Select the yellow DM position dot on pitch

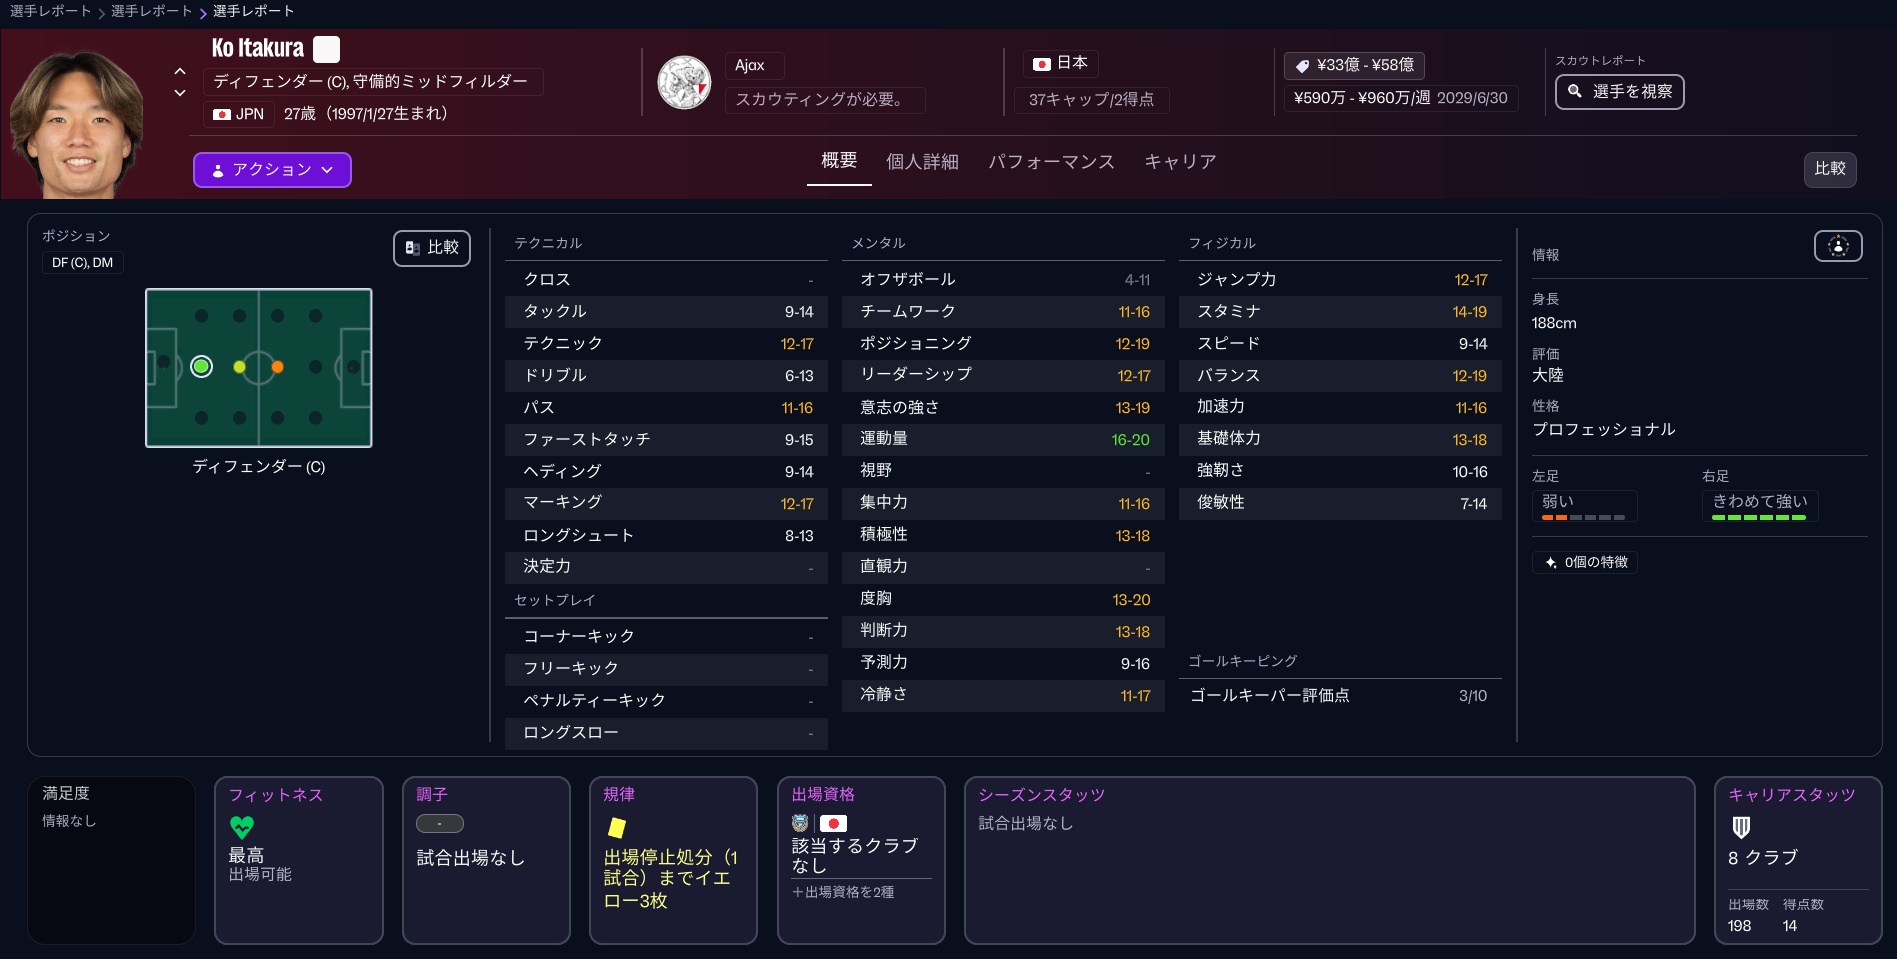[x=239, y=367]
